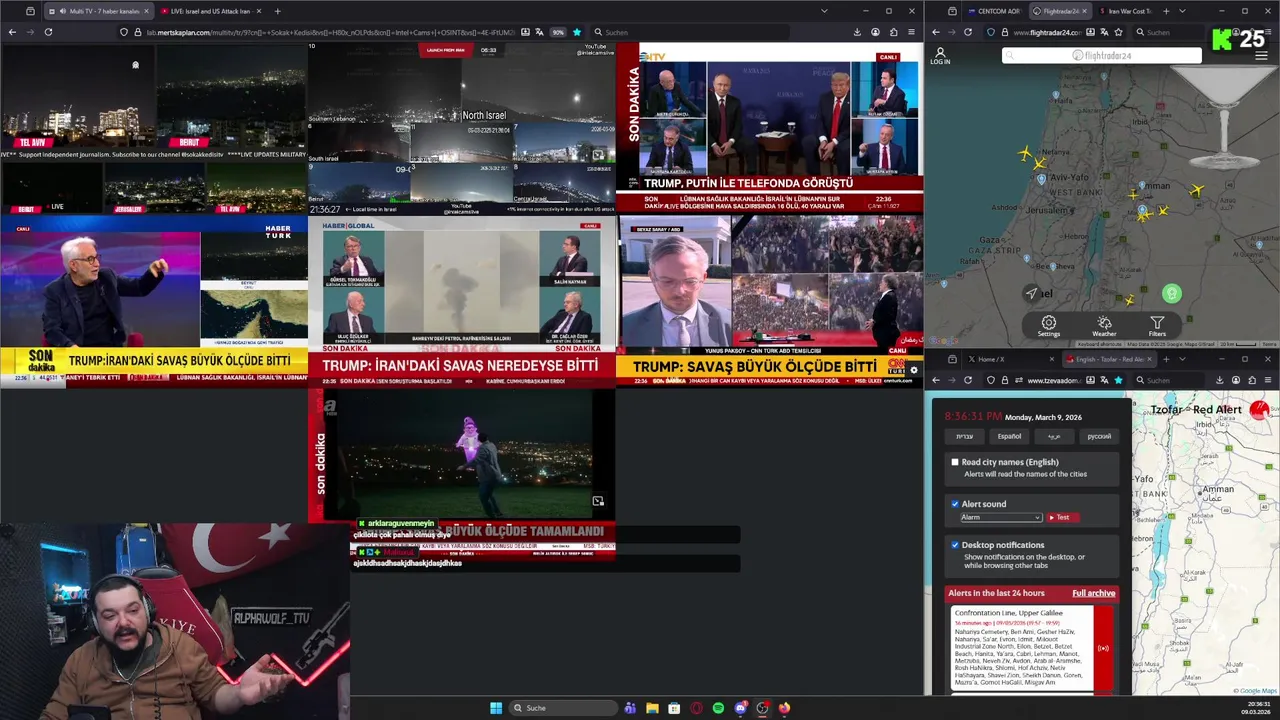Open Multi TV browser application menu
Screen dimensions: 1280x720
pos(911,32)
